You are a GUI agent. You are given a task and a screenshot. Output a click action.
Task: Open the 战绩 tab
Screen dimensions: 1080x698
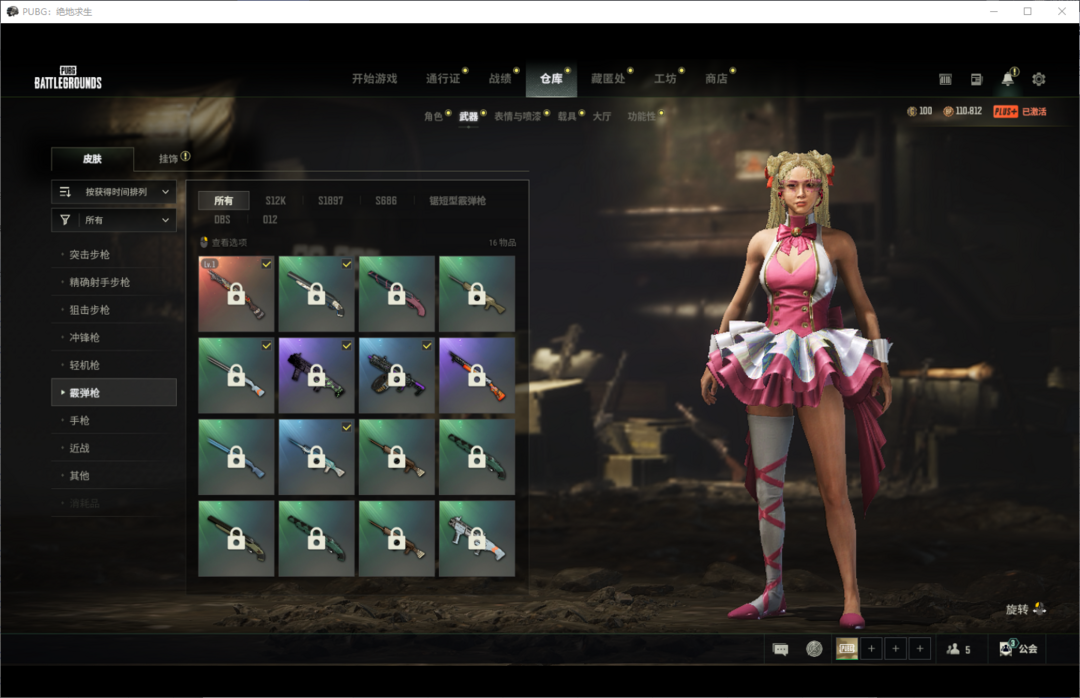pyautogui.click(x=500, y=79)
